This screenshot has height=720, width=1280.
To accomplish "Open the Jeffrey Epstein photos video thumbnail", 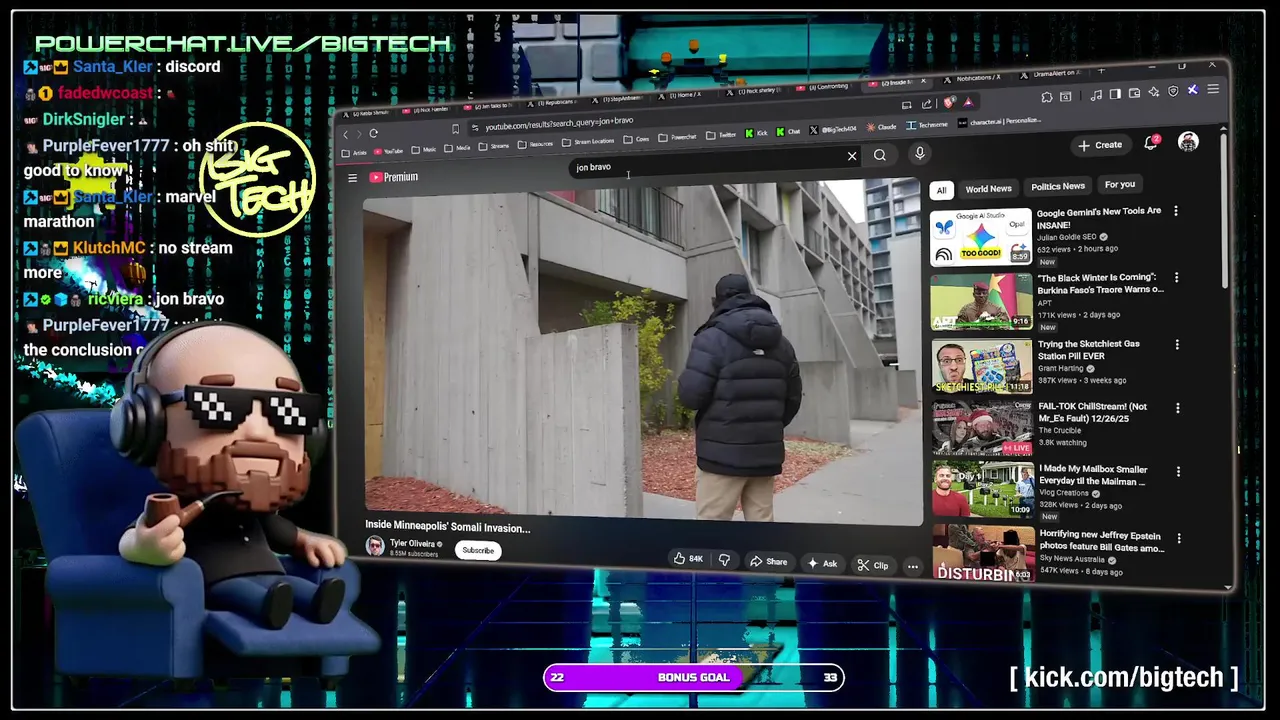I will [984, 552].
